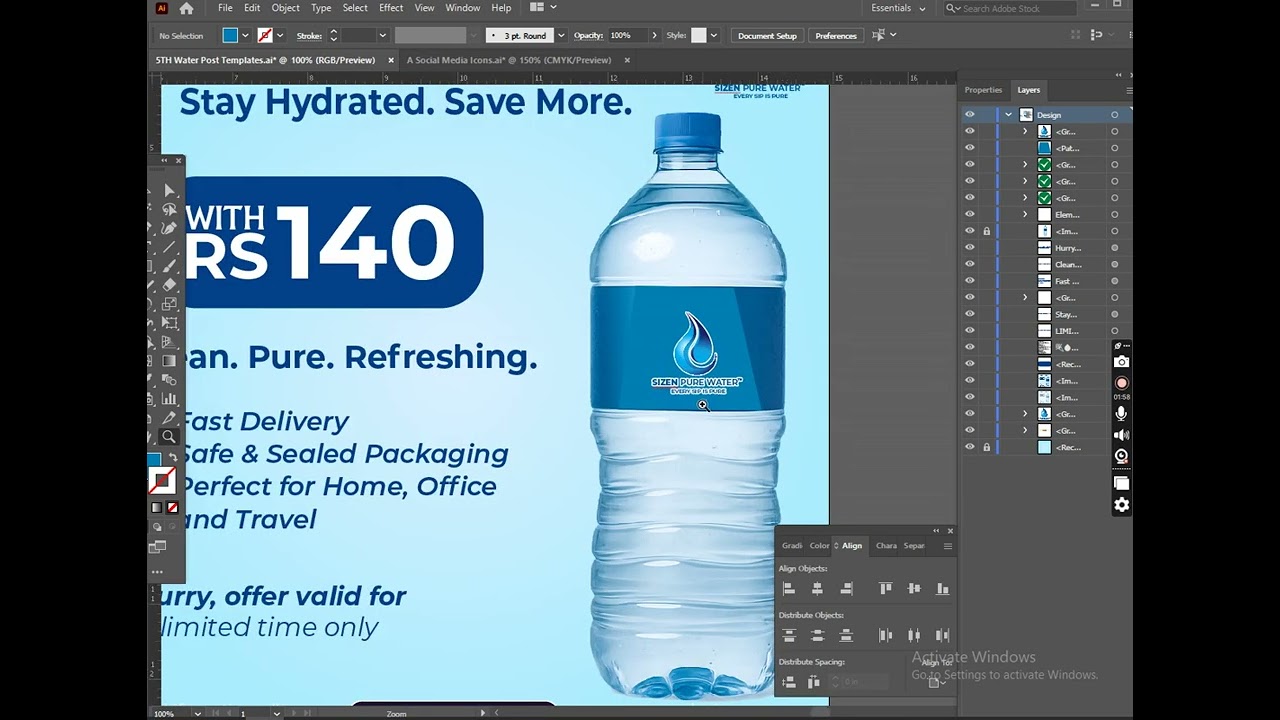Open the Window menu
1280x720 pixels.
point(462,8)
